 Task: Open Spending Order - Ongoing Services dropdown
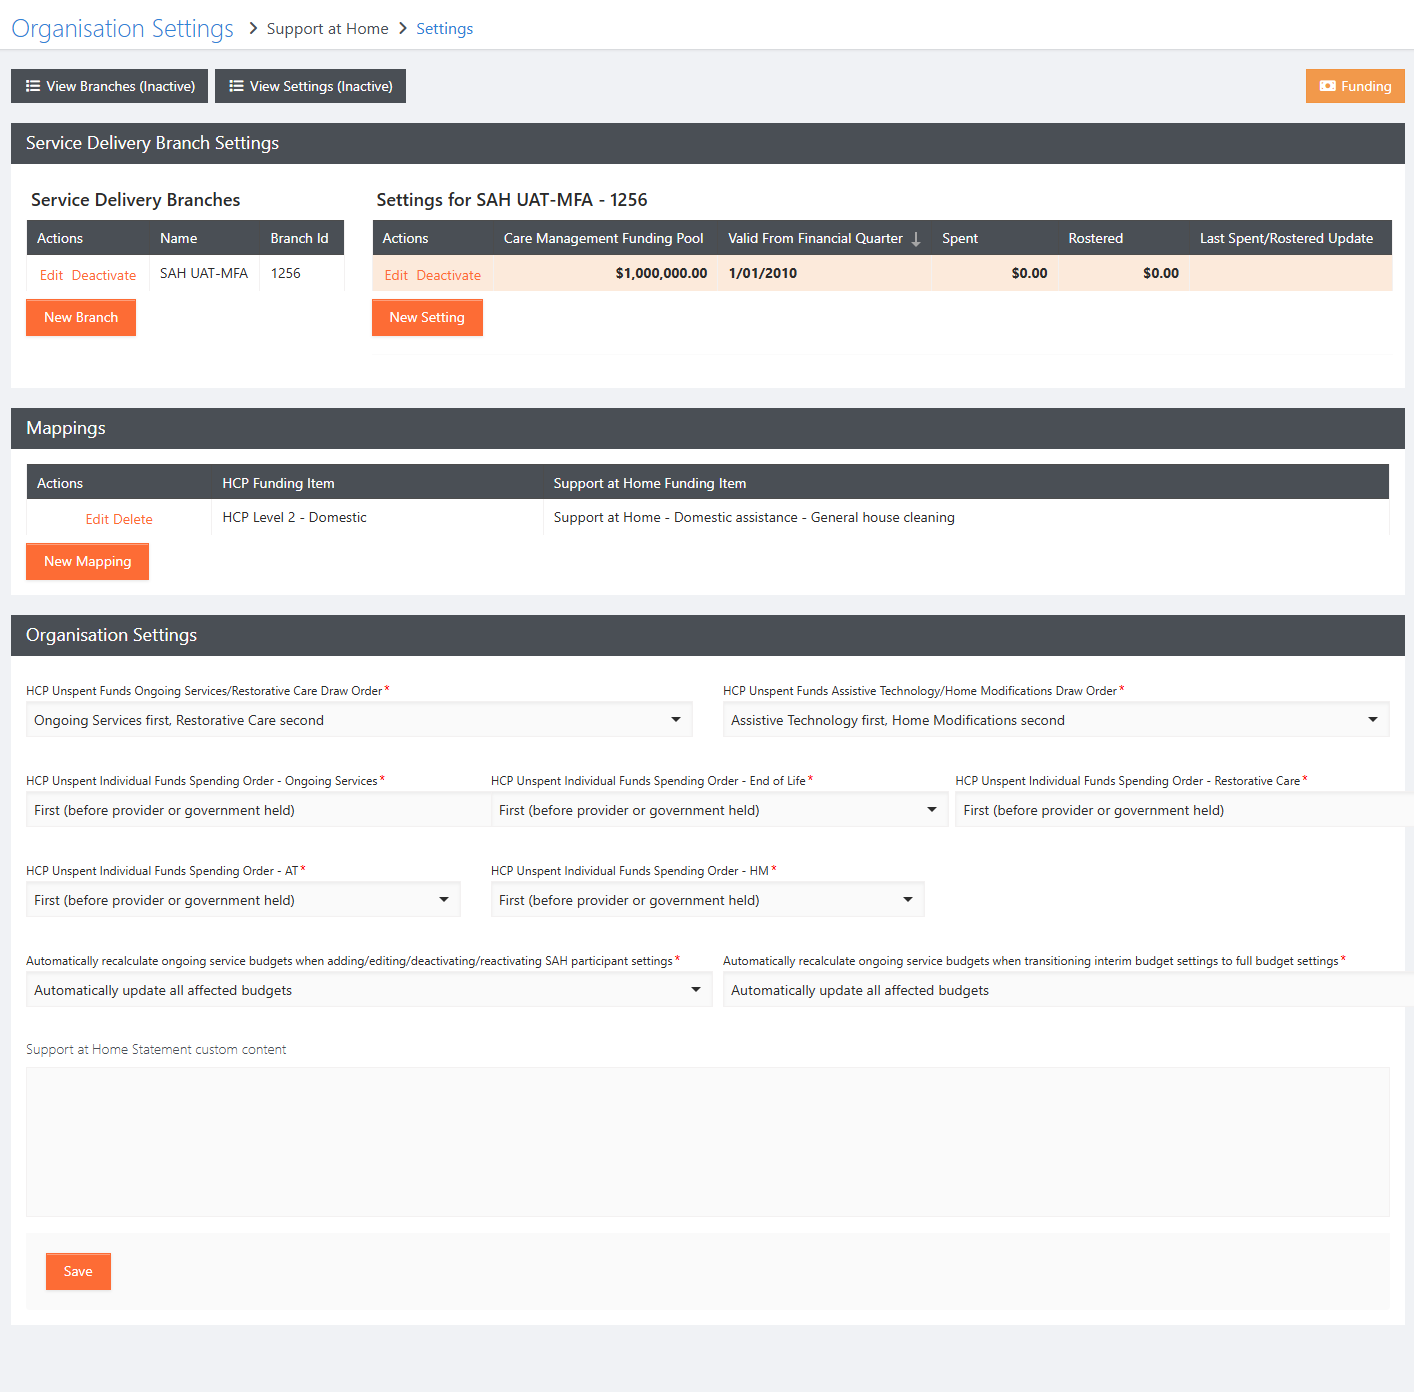pyautogui.click(x=258, y=810)
